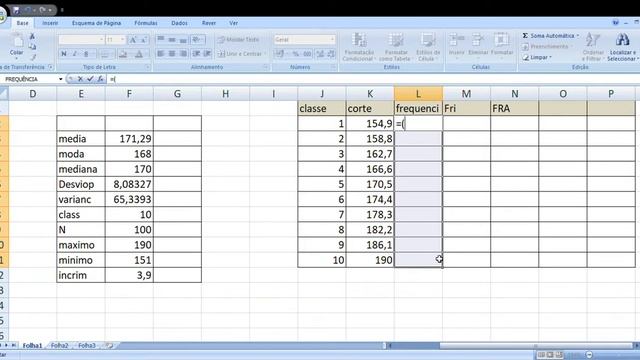Toggle align text right
Image resolution: width=640 pixels, height=360 pixels.
pos(183,53)
